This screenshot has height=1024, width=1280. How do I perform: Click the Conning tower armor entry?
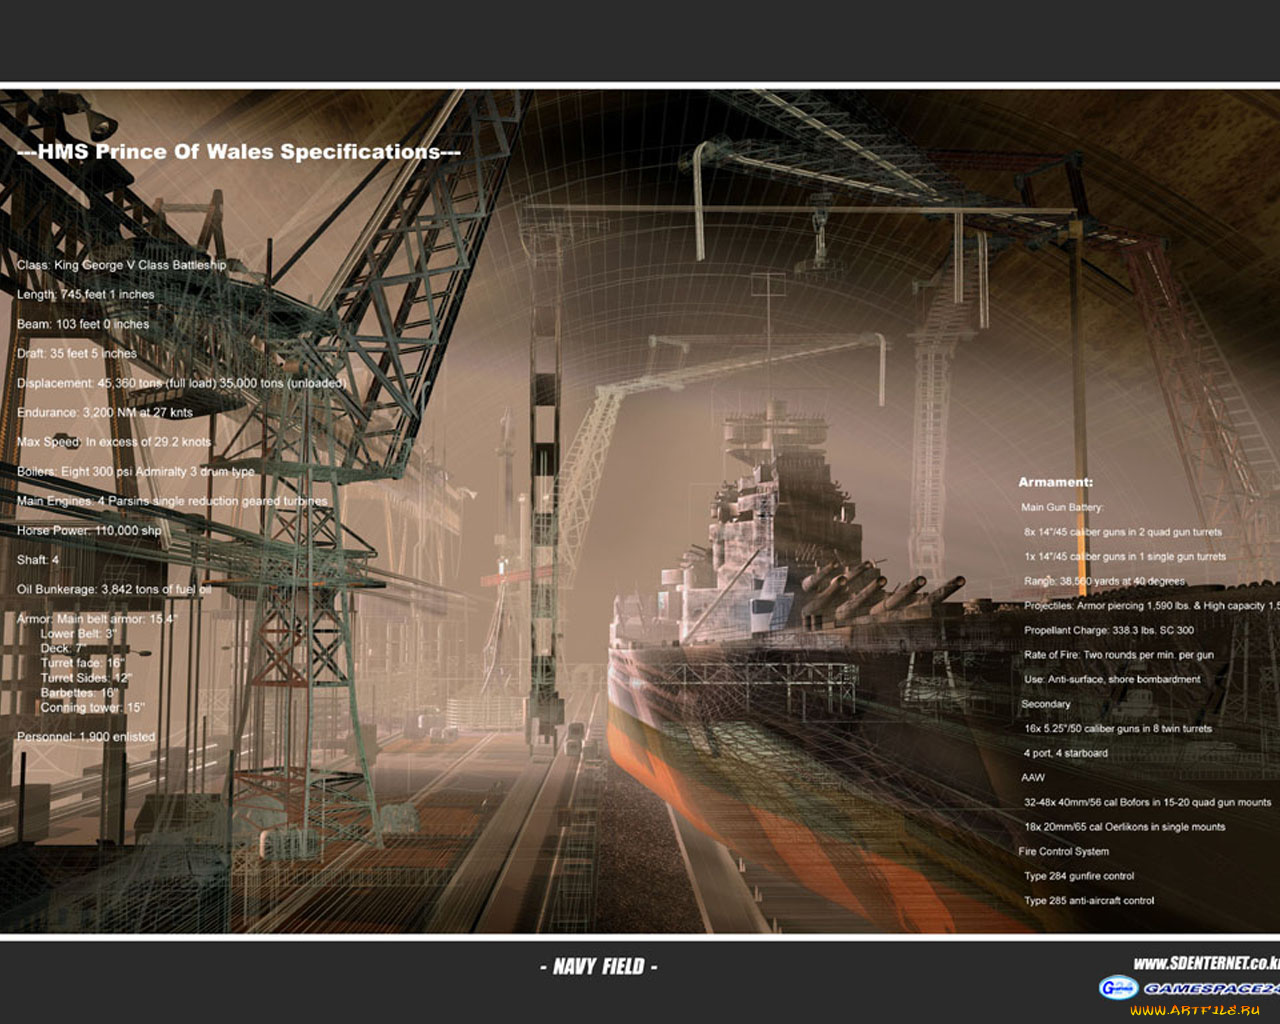92,707
